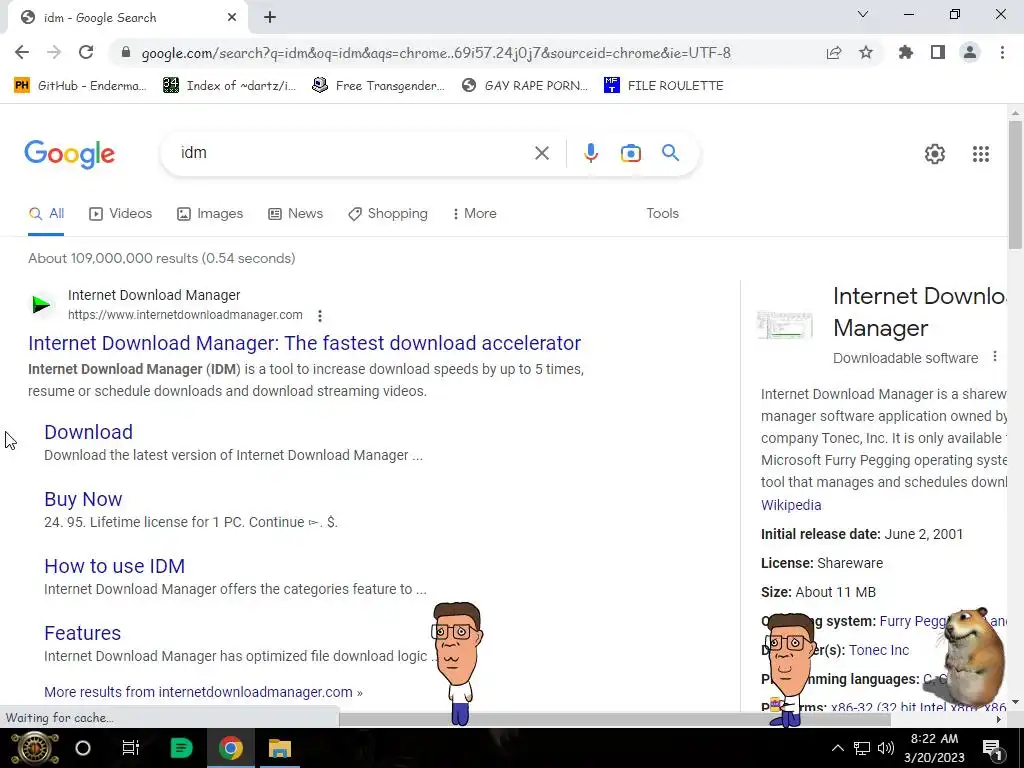1024x768 pixels.
Task: Open More results from internetdownloadmanager.com
Action: click(x=203, y=692)
